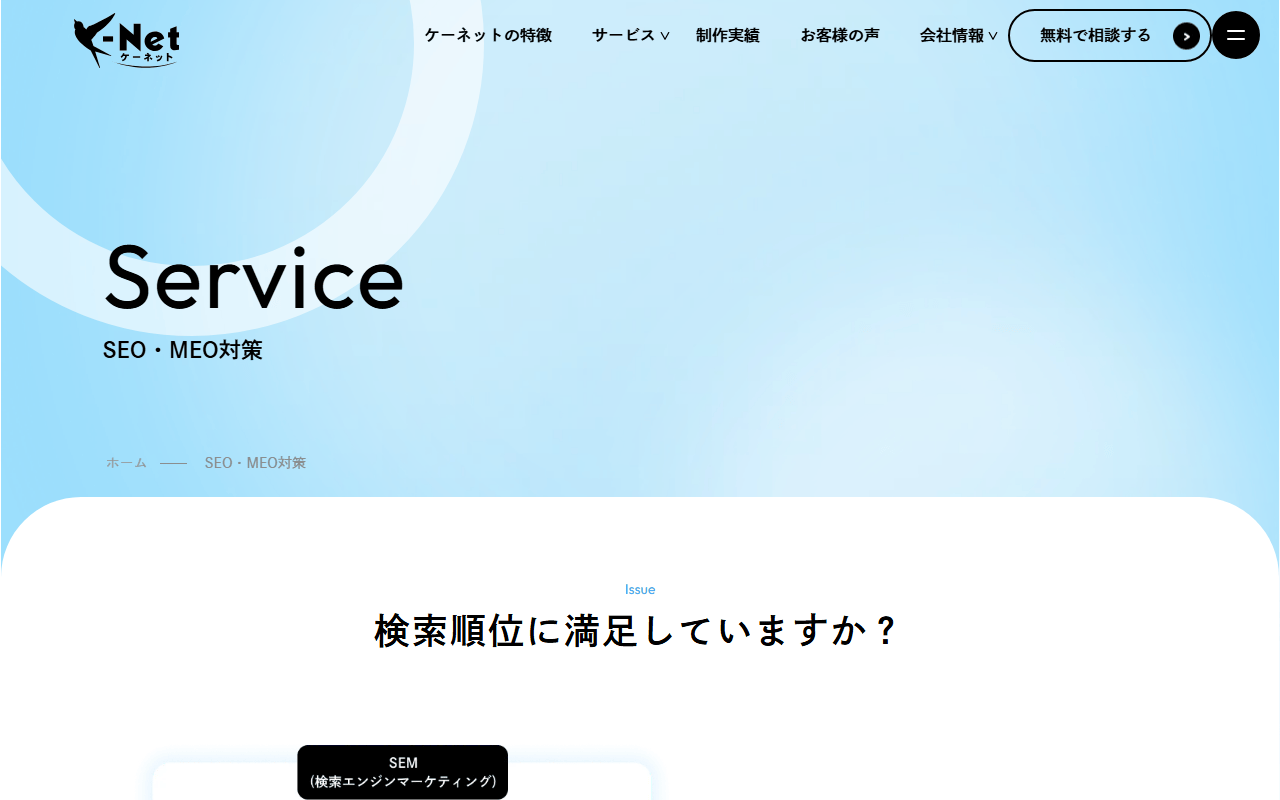Image resolution: width=1280 pixels, height=800 pixels.
Task: Go to the 制作実績 page
Action: tap(728, 35)
